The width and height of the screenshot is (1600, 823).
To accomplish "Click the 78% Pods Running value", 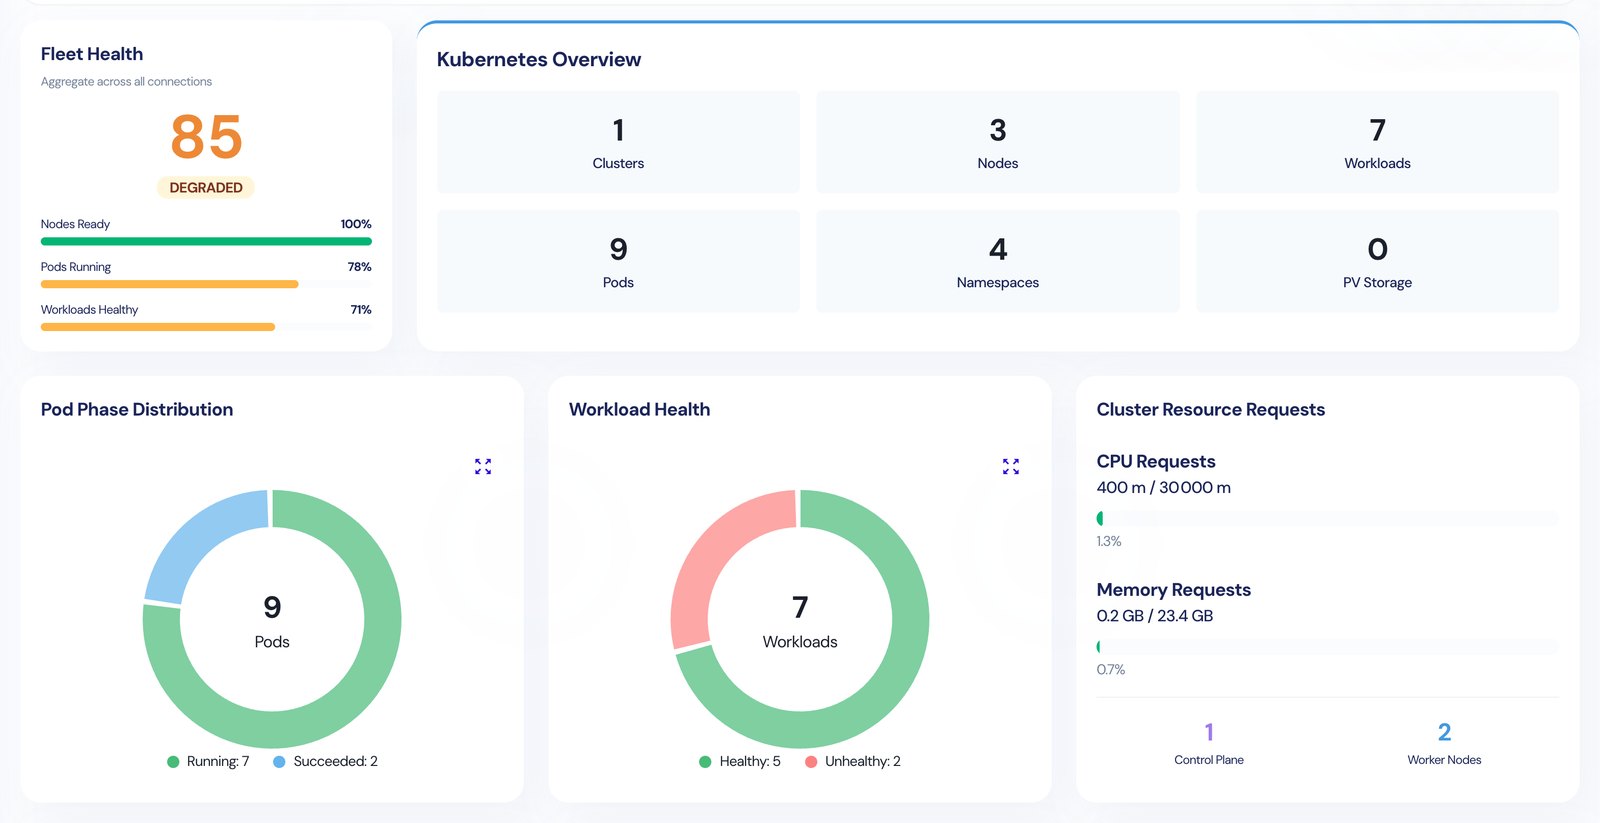I will pos(360,267).
